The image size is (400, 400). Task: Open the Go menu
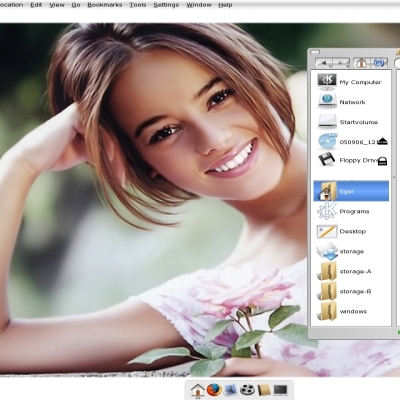coord(76,5)
